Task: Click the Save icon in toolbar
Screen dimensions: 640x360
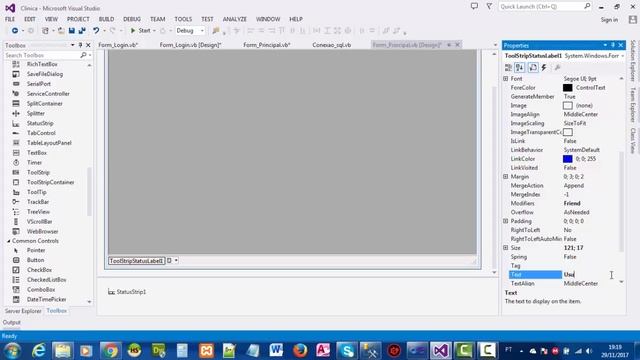Action: point(72,31)
